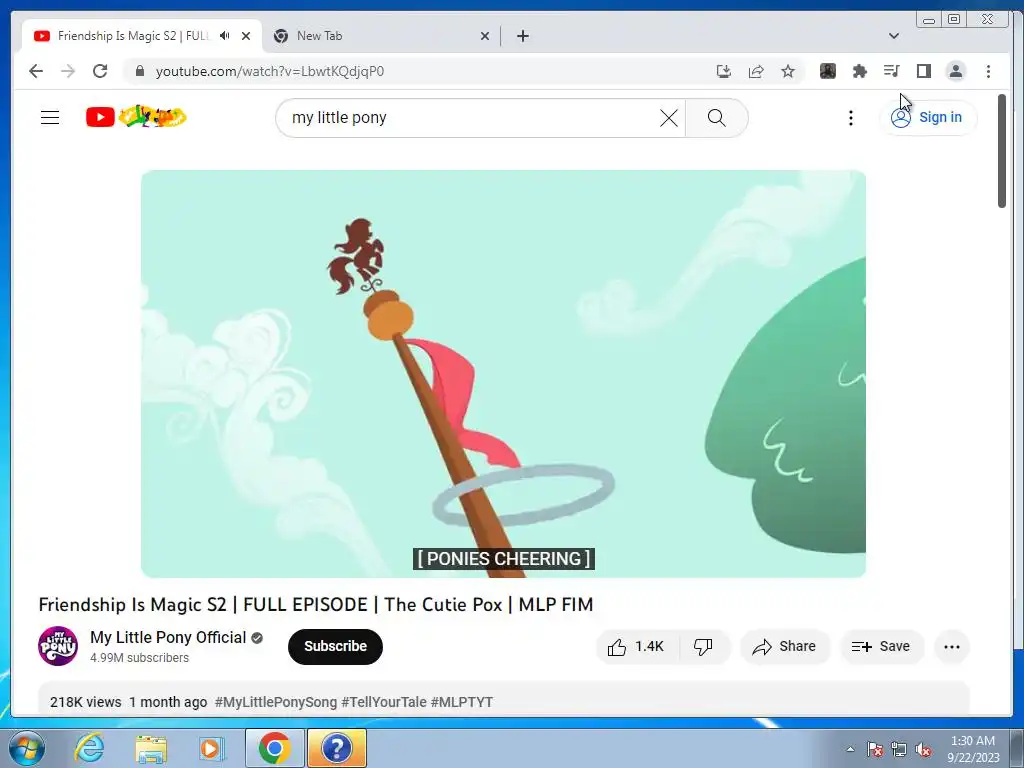Open the #TellYourTale hashtag
The width and height of the screenshot is (1024, 768).
(x=384, y=702)
